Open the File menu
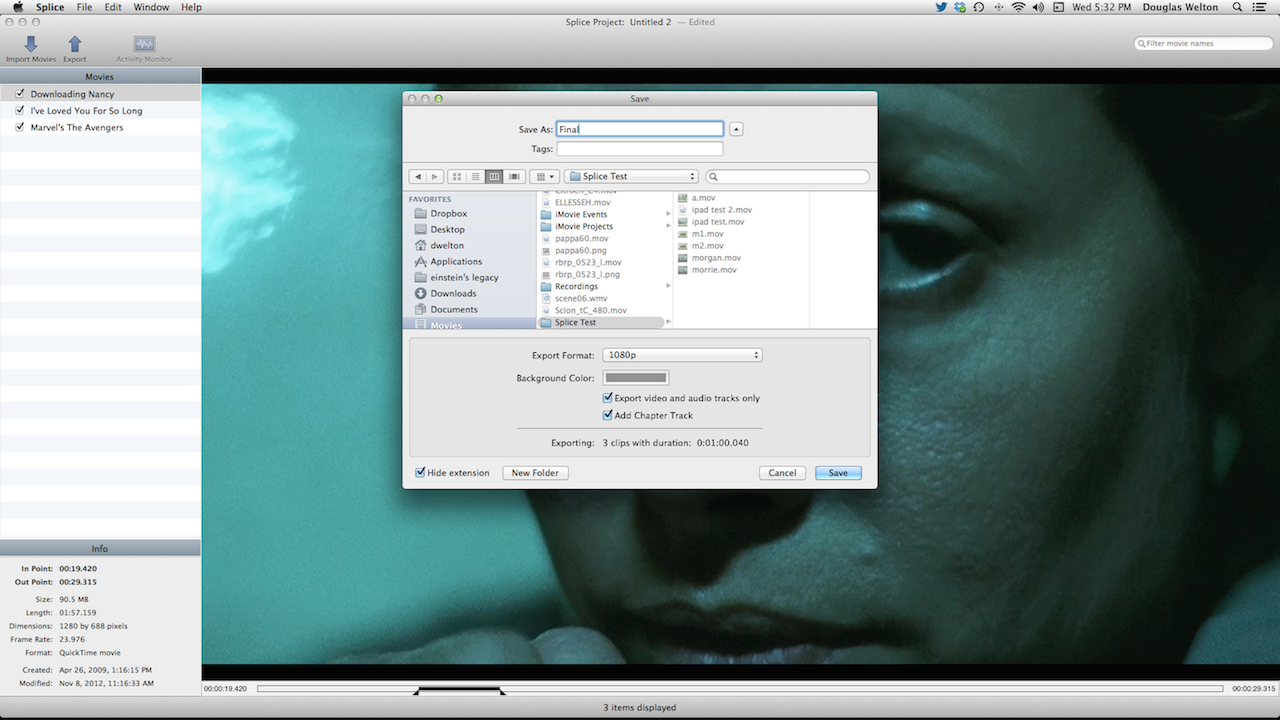The width and height of the screenshot is (1280, 720). click(x=84, y=7)
